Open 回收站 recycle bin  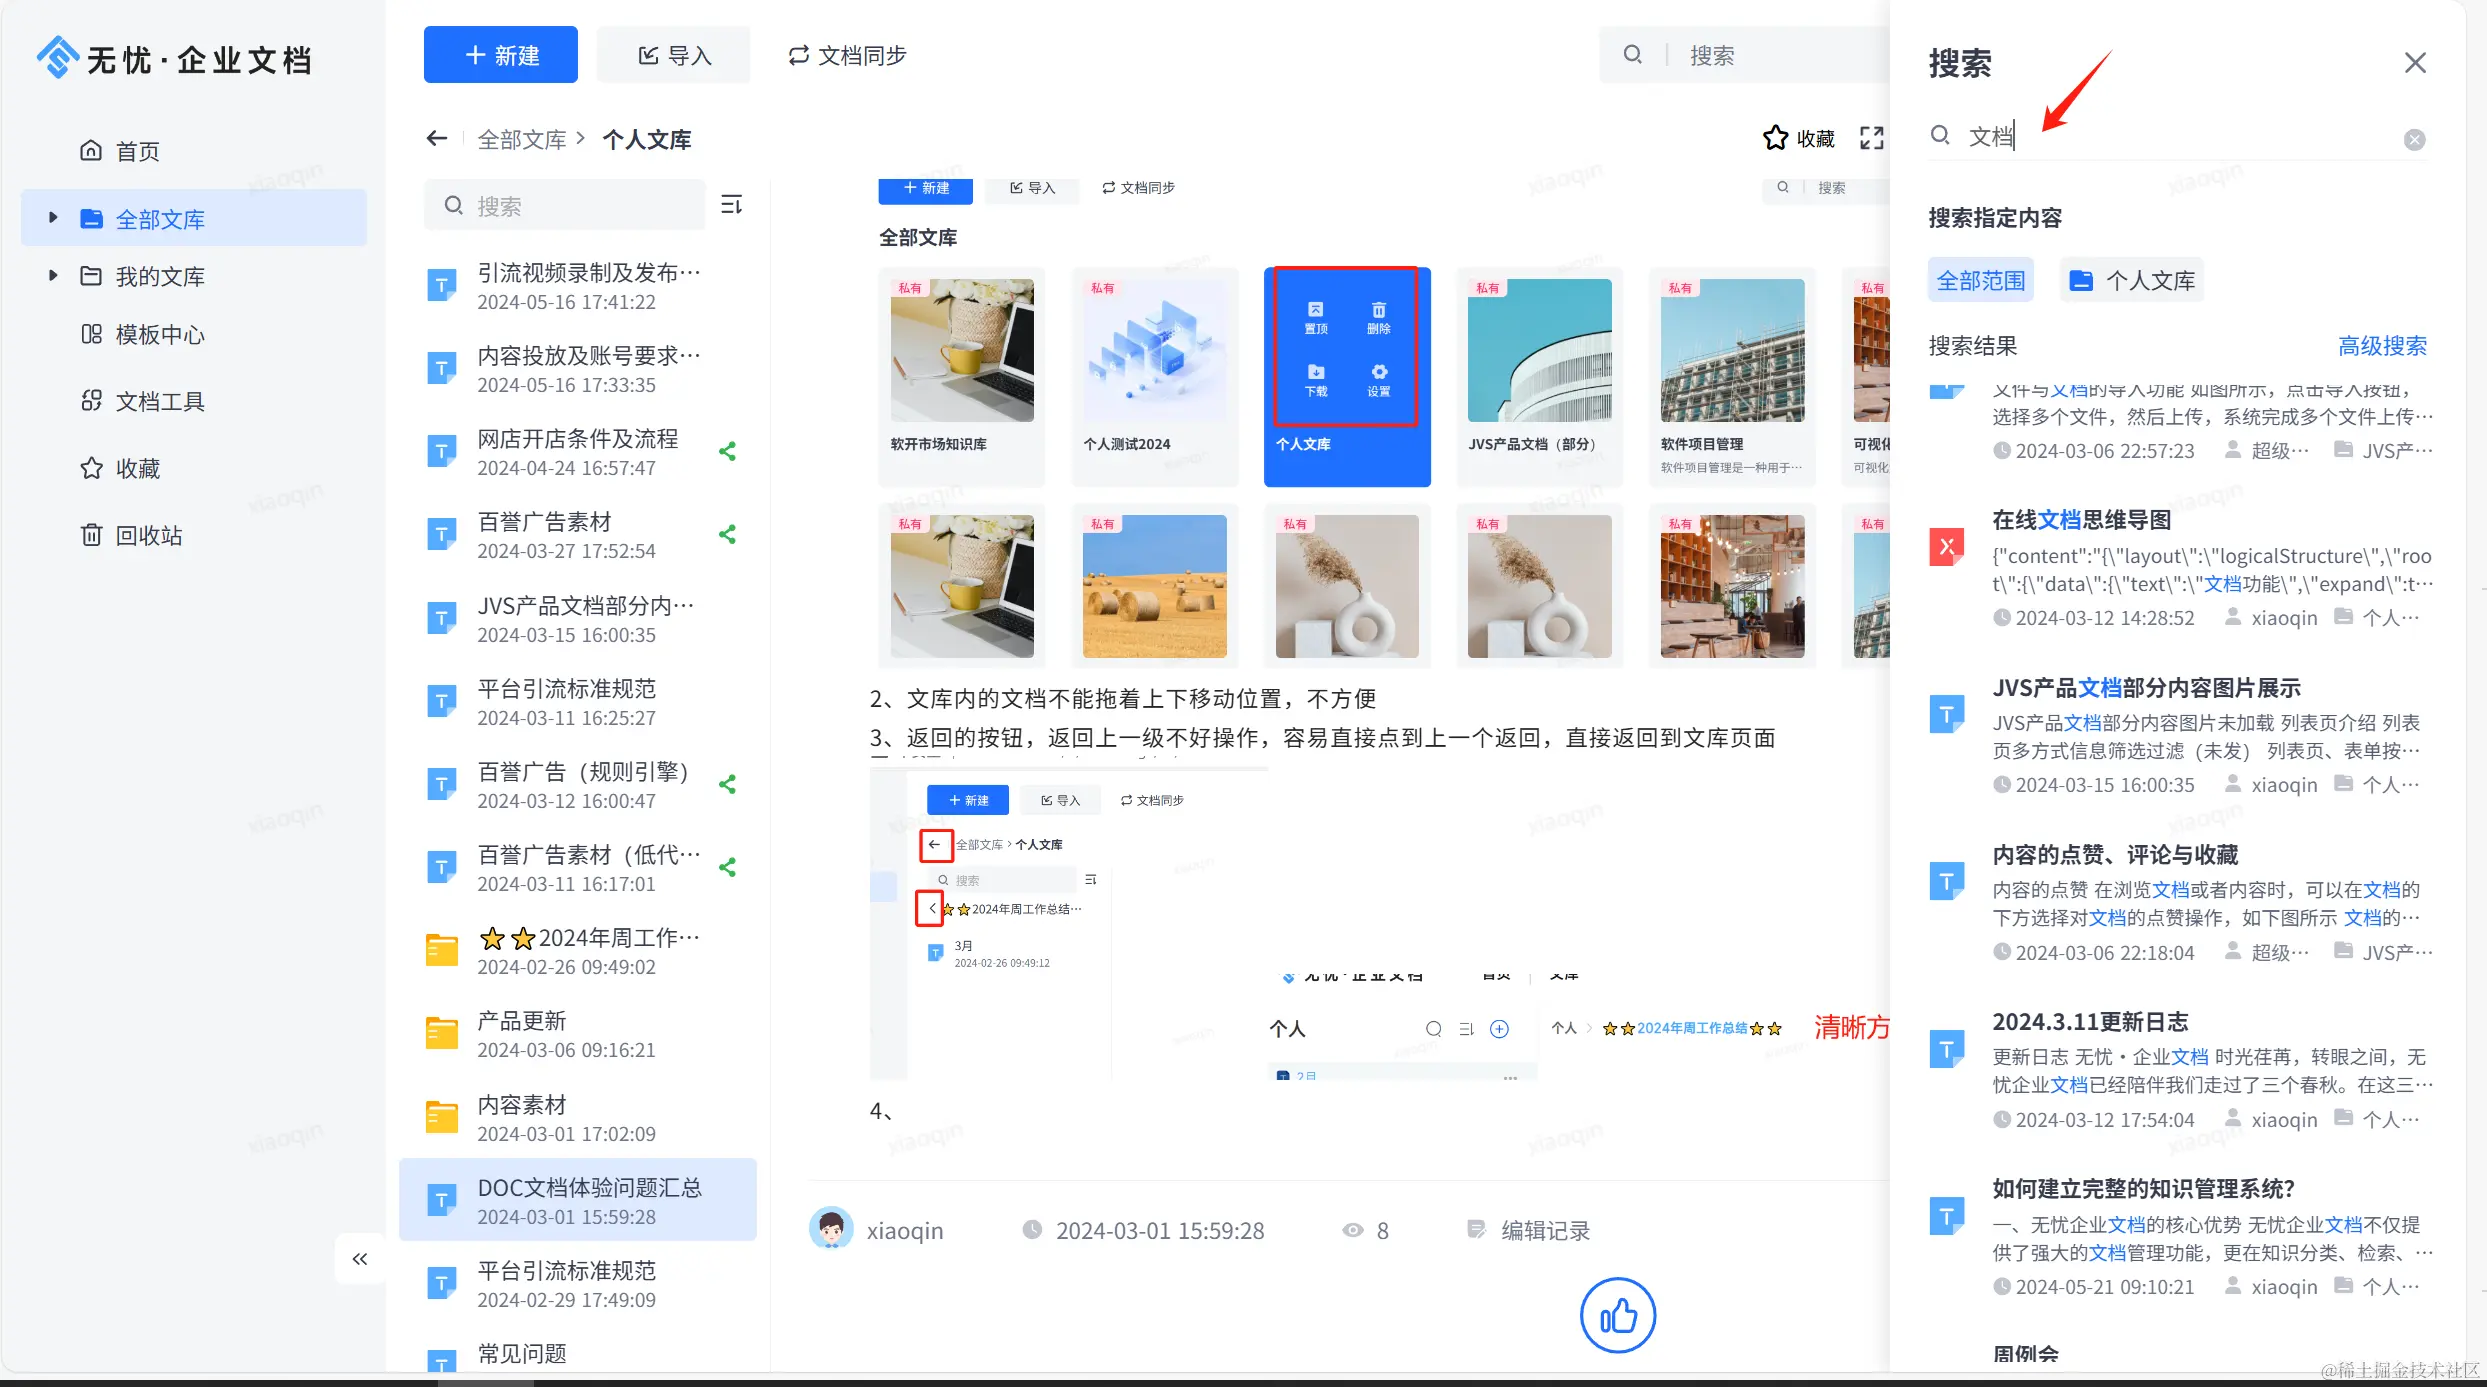tap(148, 535)
